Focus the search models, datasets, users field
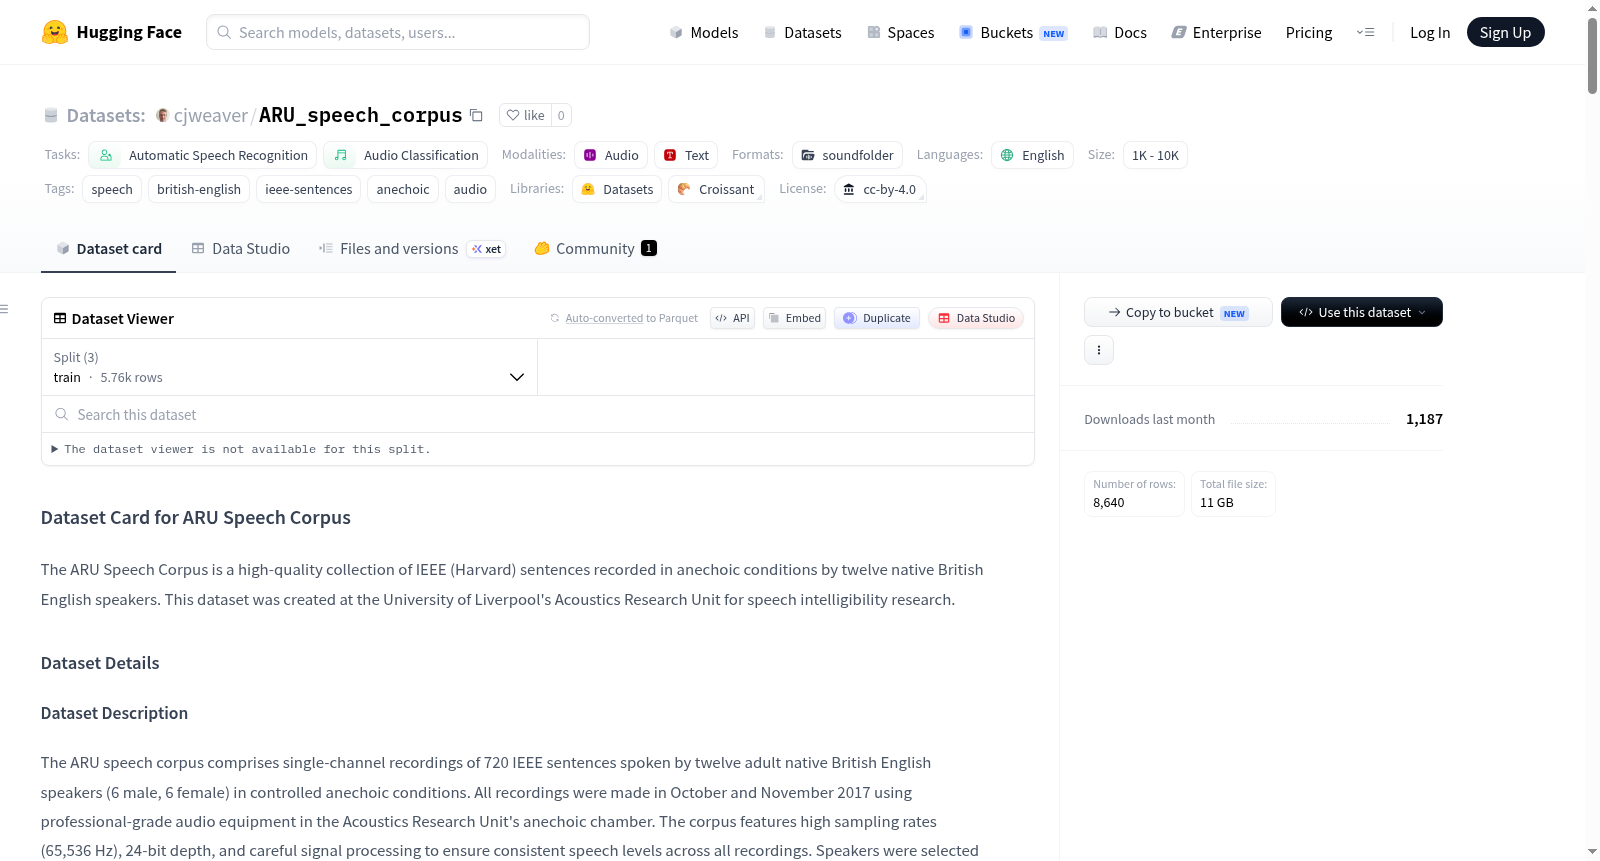The height and width of the screenshot is (861, 1600). pyautogui.click(x=398, y=32)
